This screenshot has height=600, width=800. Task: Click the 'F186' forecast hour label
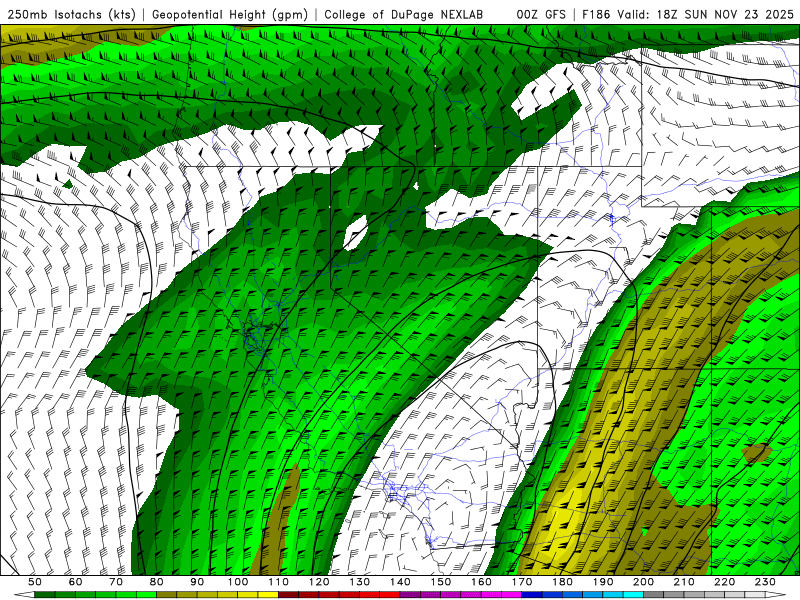click(x=596, y=15)
